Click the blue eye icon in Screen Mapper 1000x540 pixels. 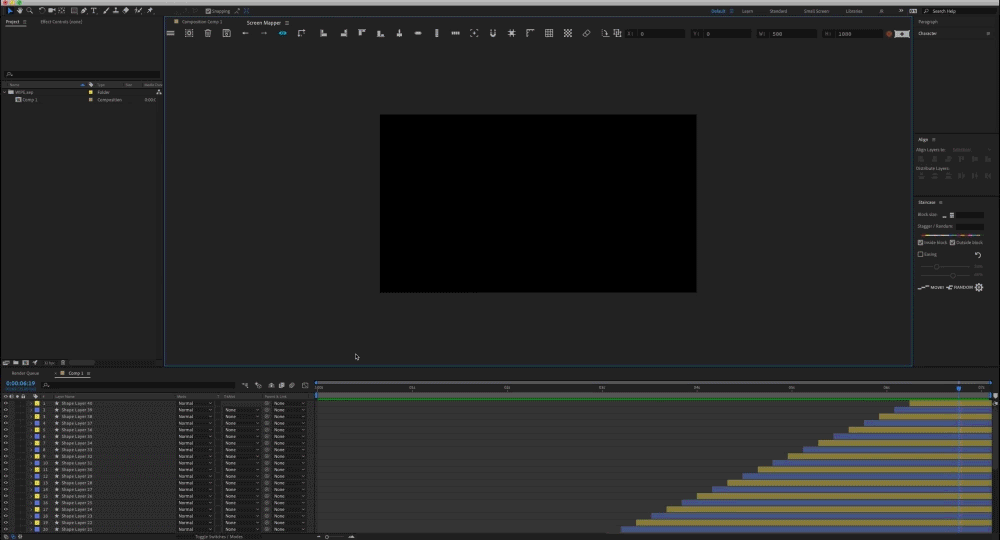click(283, 33)
